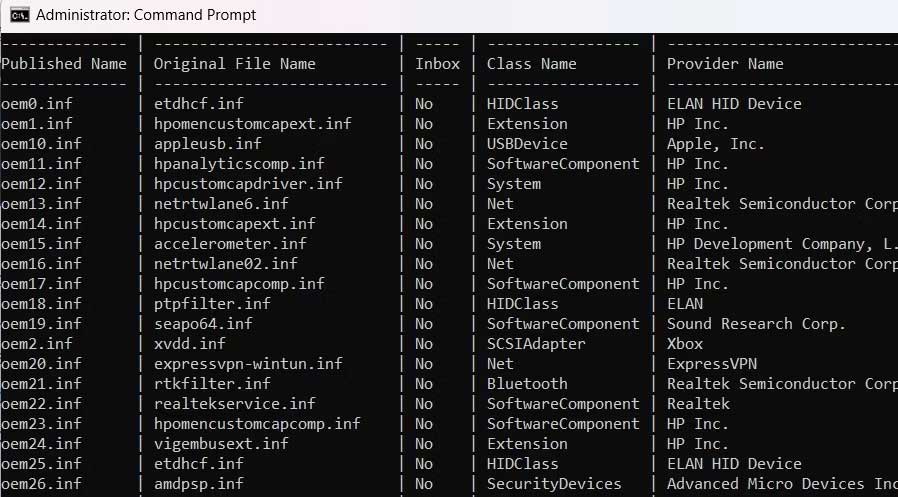Click the accelerometer.inf file name
Screen dimensions: 898x497
pyautogui.click(x=229, y=244)
